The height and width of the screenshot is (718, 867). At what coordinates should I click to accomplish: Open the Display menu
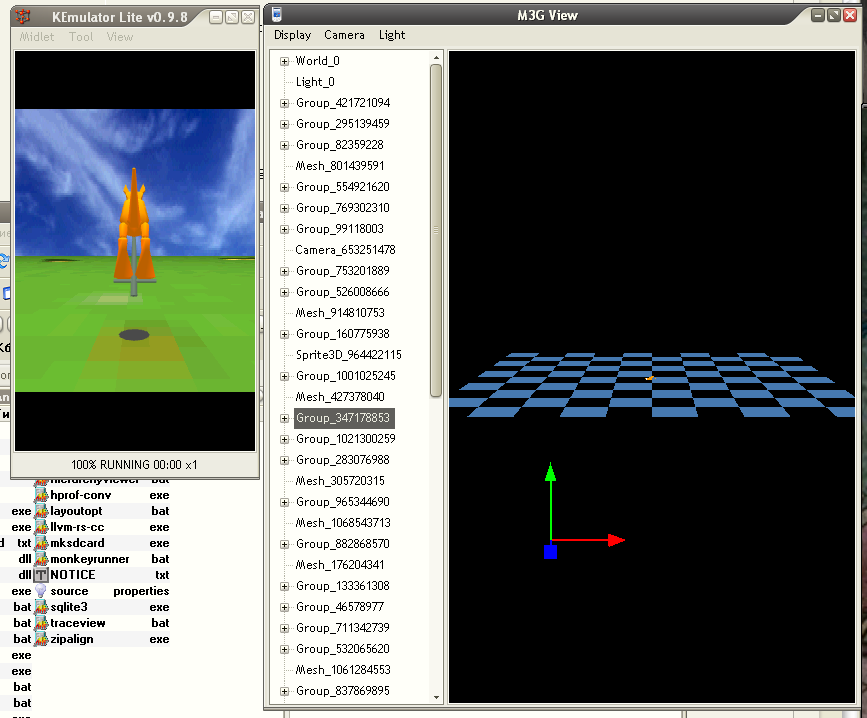click(x=292, y=35)
